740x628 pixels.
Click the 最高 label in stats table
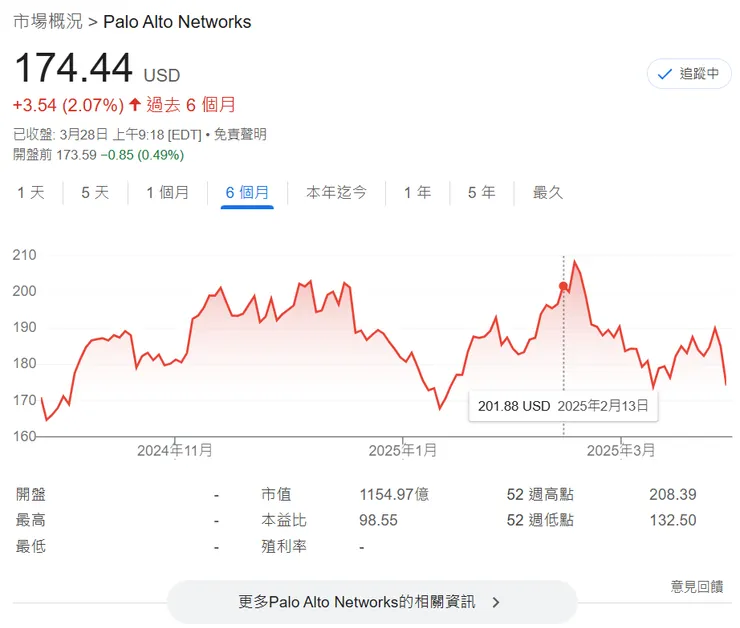click(31, 520)
